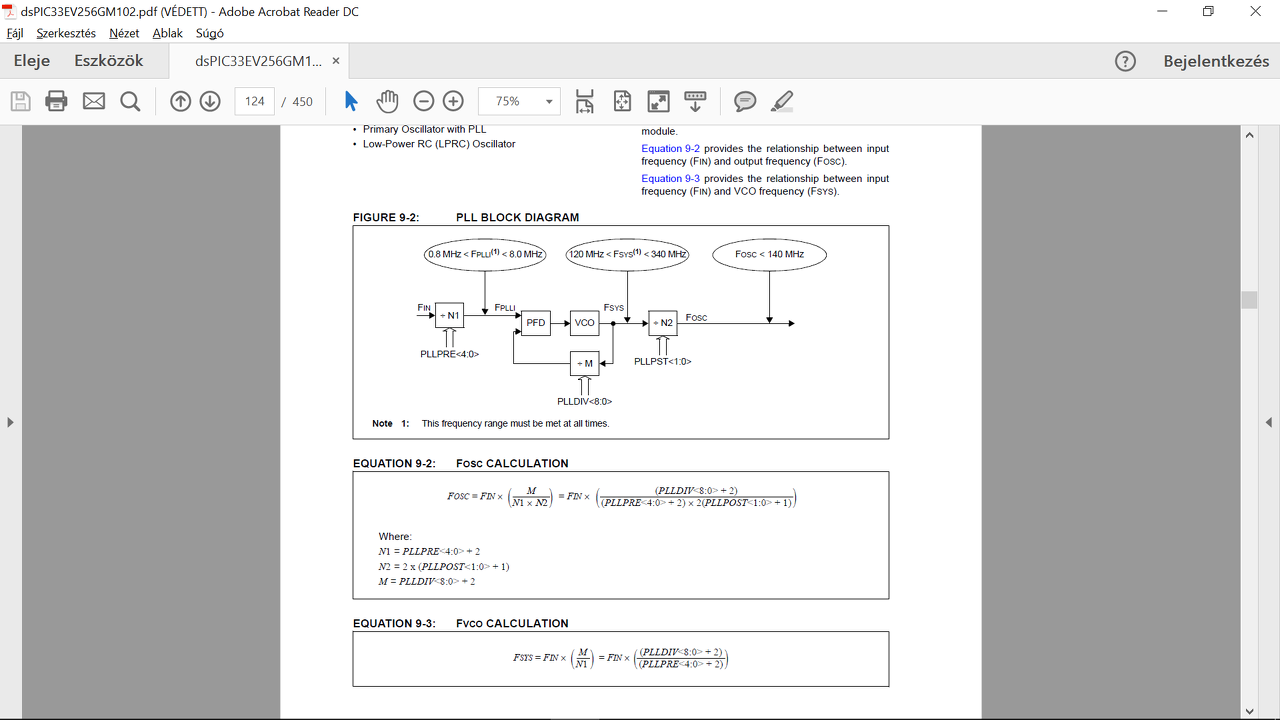
Task: Switch to the Eleje tab
Action: coord(32,61)
